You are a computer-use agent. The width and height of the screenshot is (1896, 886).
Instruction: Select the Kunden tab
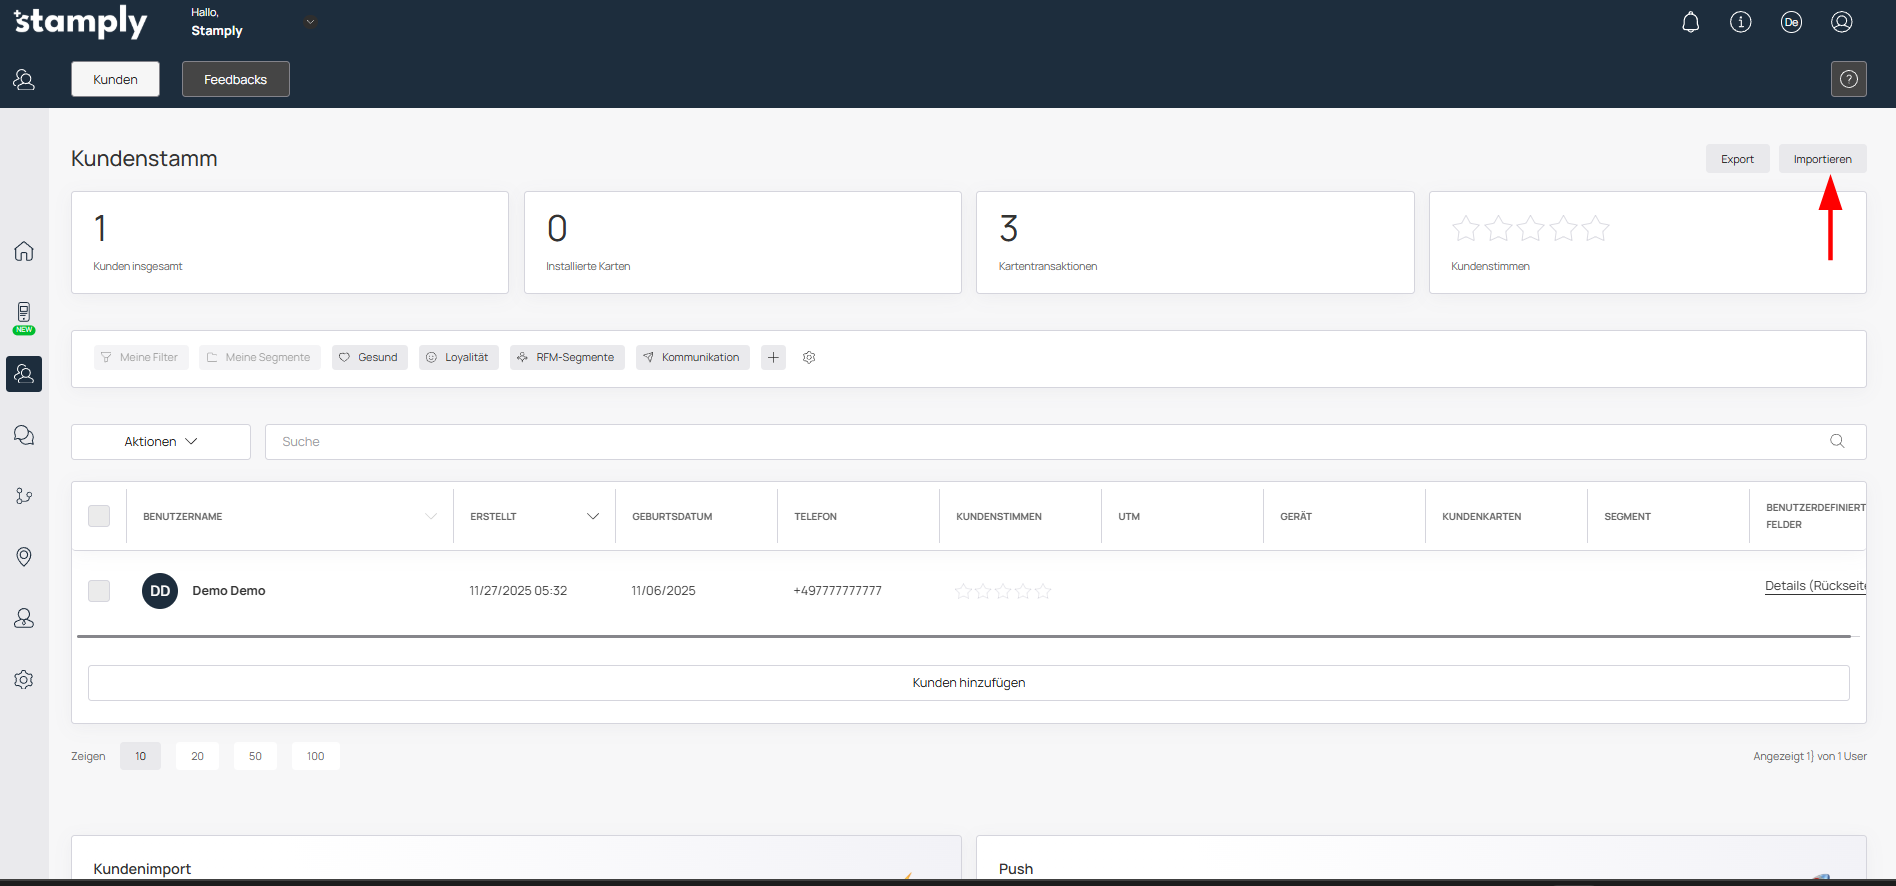tap(115, 79)
